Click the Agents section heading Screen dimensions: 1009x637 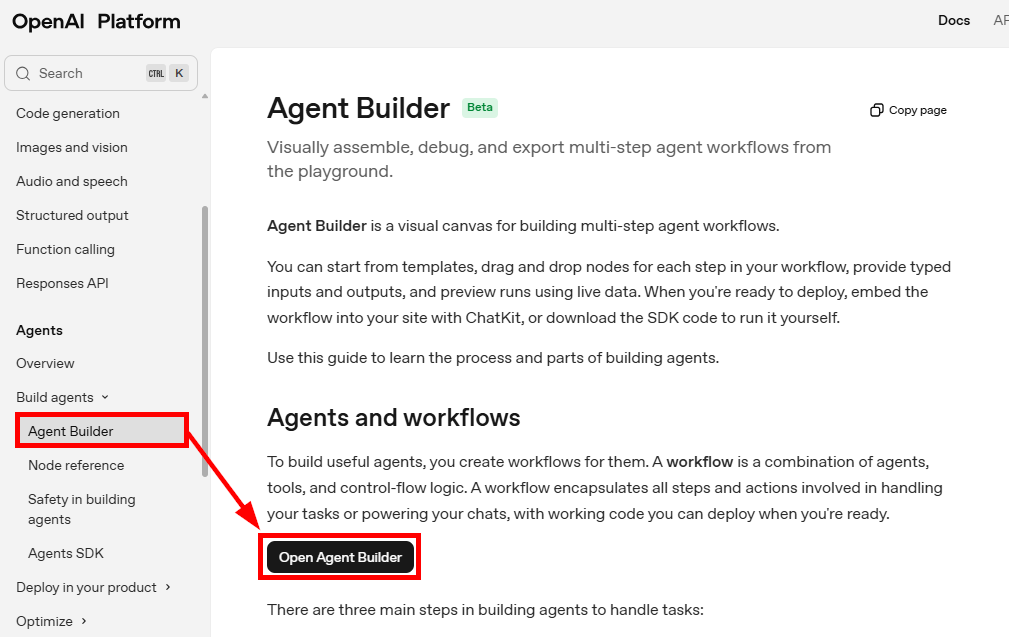coord(39,331)
